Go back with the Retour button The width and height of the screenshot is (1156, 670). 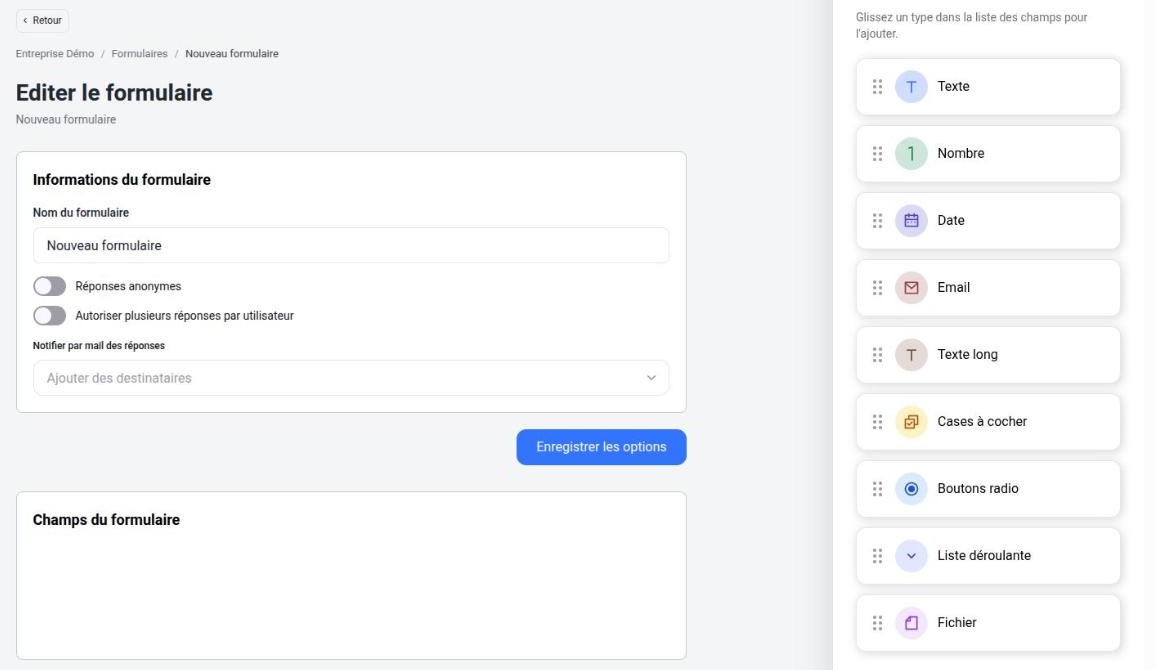pos(43,21)
